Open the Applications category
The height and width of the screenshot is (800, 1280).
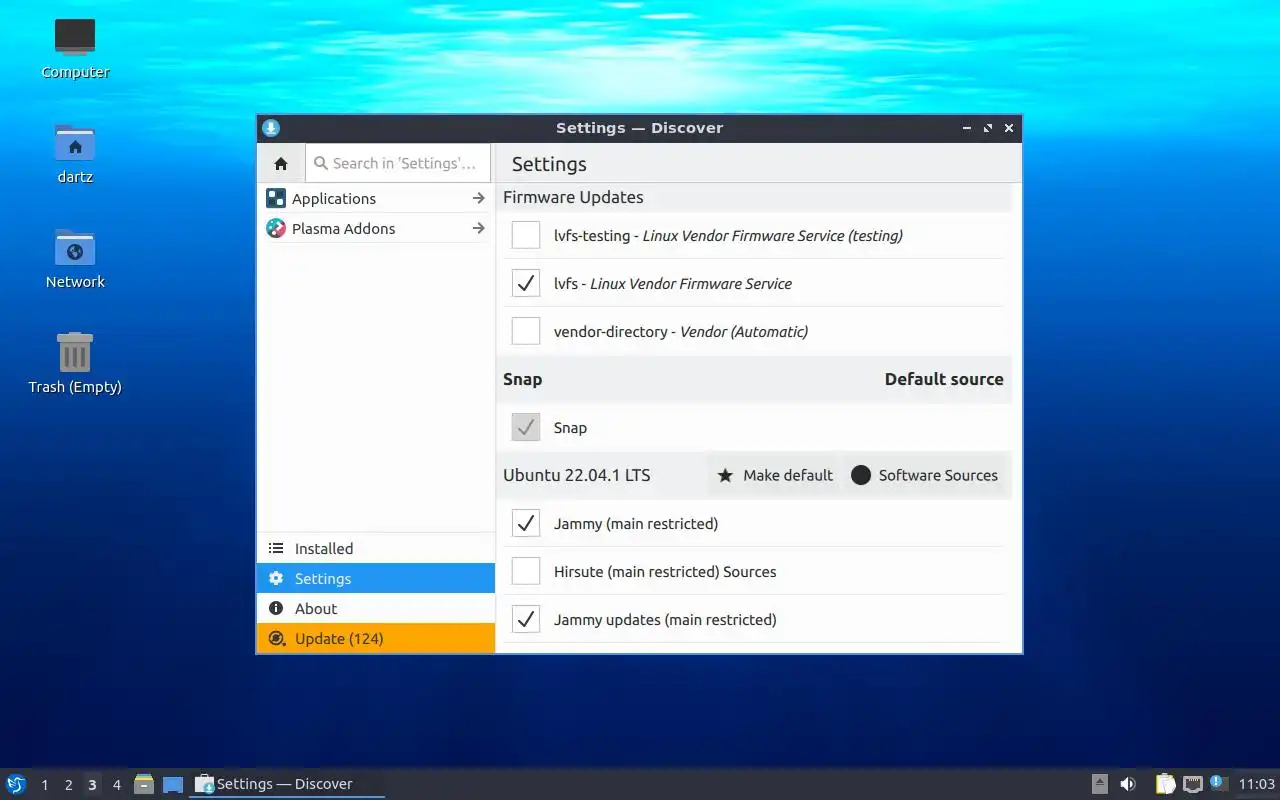point(376,198)
